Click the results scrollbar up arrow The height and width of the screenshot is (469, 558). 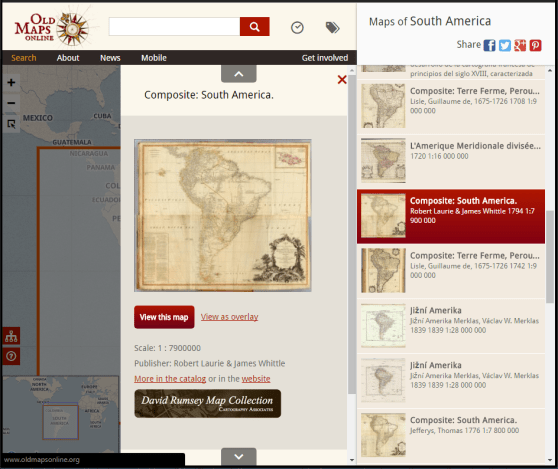(550, 70)
